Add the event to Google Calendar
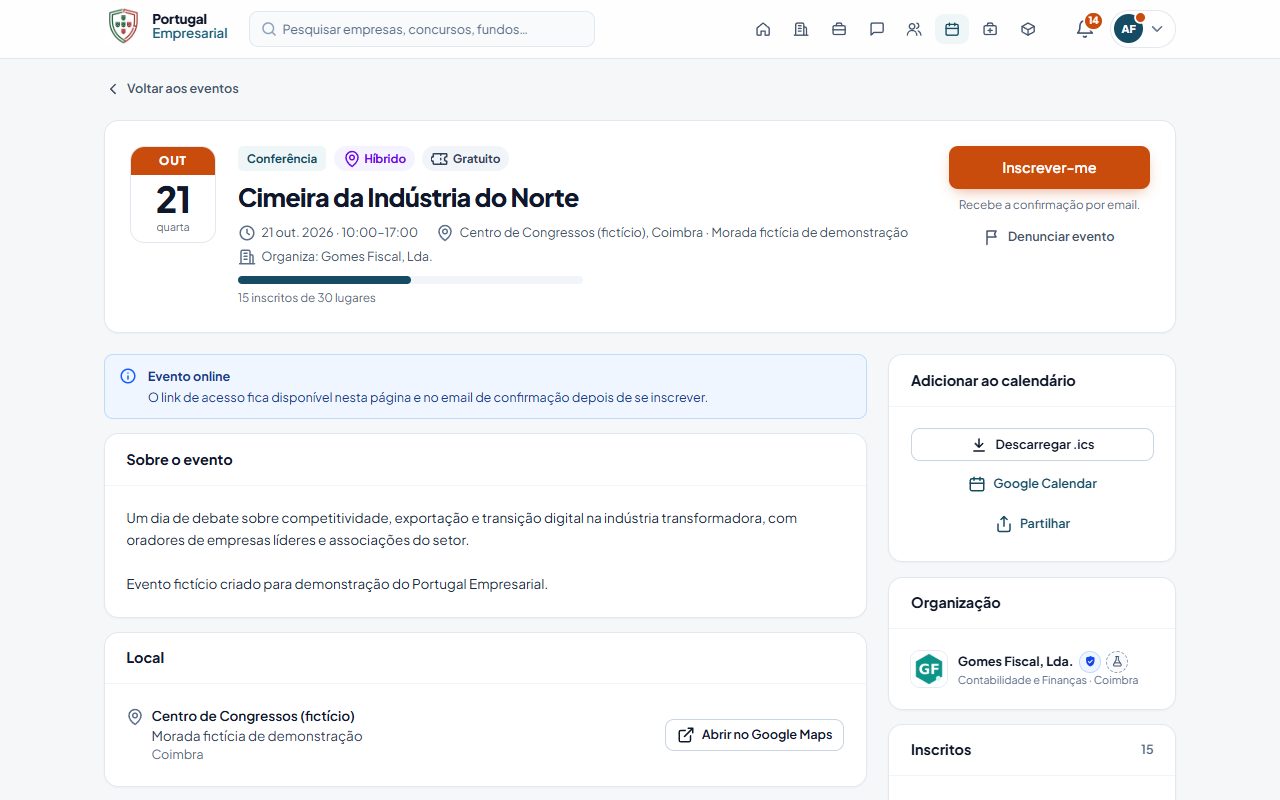 coord(1032,484)
